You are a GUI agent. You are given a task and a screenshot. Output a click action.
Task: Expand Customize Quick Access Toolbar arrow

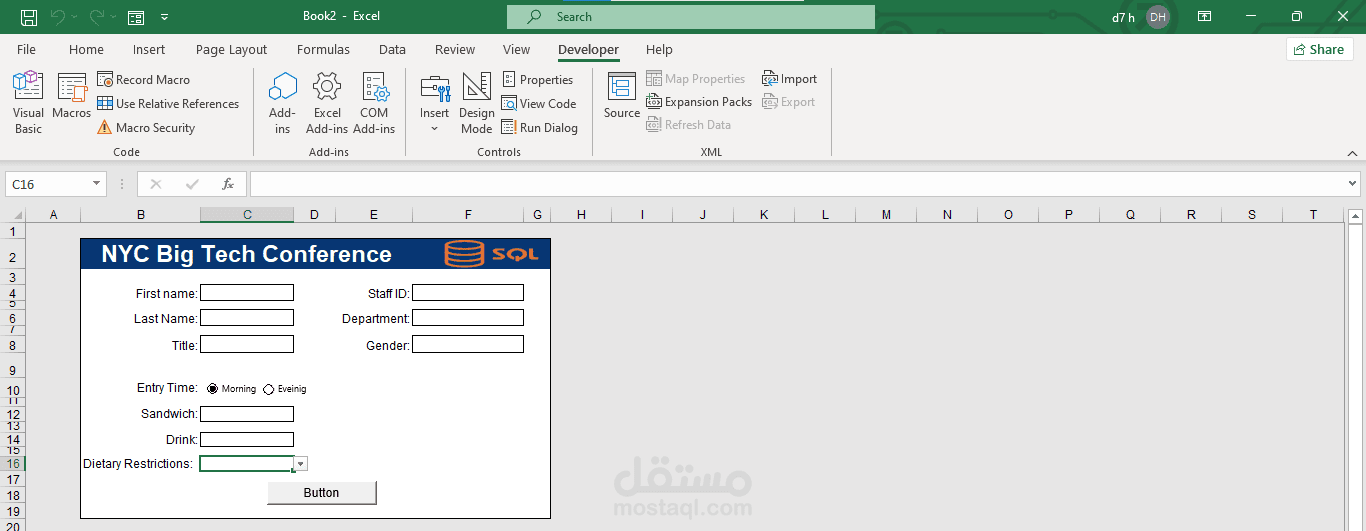pyautogui.click(x=164, y=17)
